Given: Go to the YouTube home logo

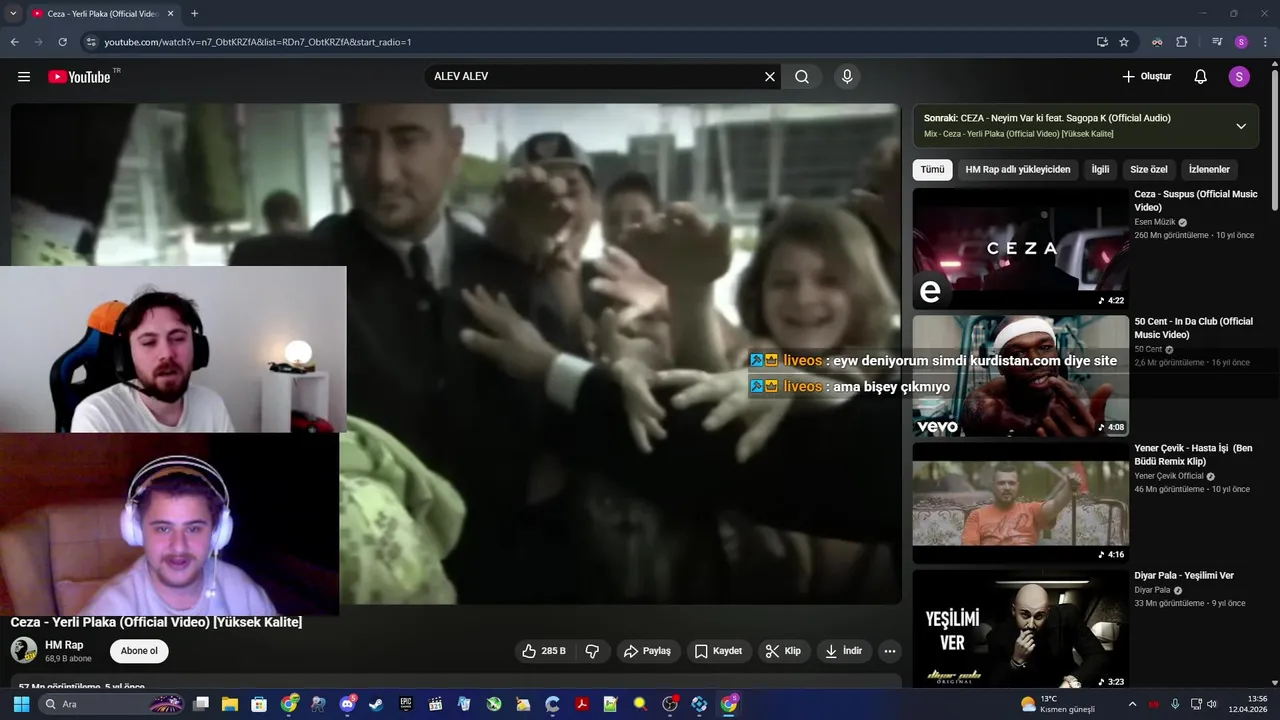Looking at the screenshot, I should click(80, 77).
